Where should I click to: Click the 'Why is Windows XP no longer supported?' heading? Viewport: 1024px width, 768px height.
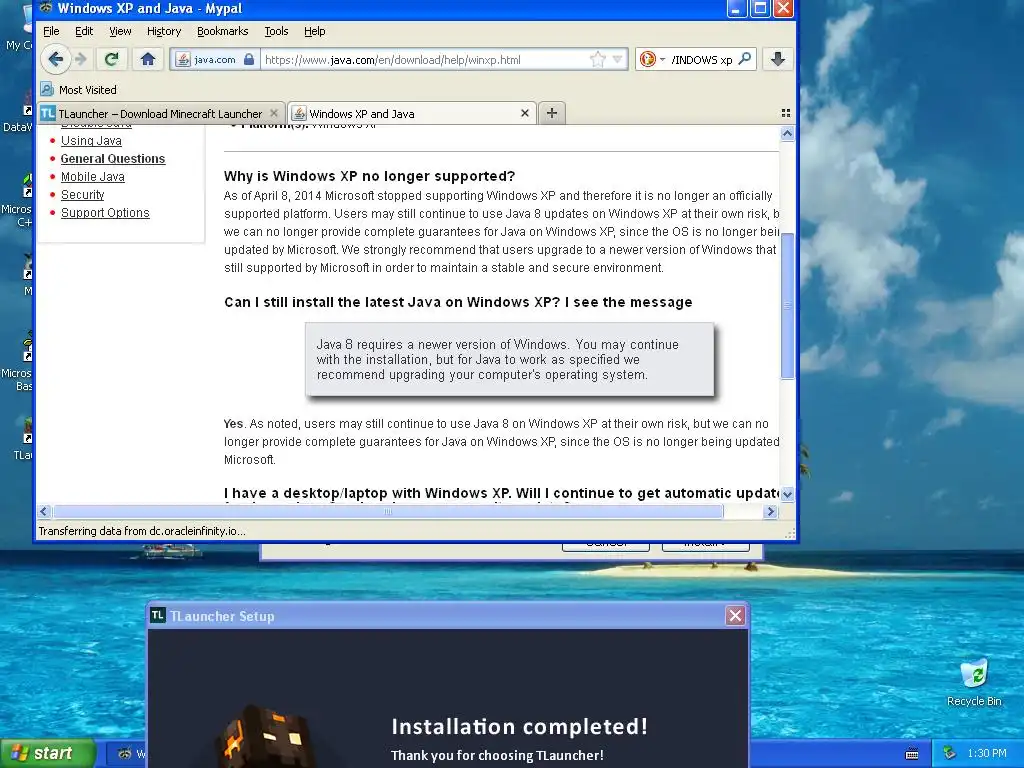[x=370, y=176]
